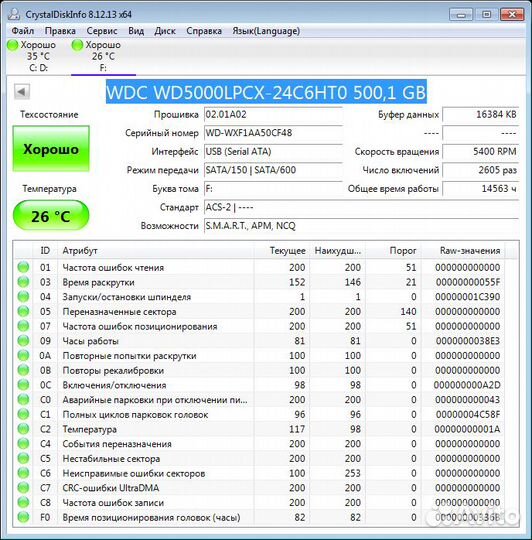
Task: Click the CrystalDiskInfo title bar icon
Action: tap(14, 14)
